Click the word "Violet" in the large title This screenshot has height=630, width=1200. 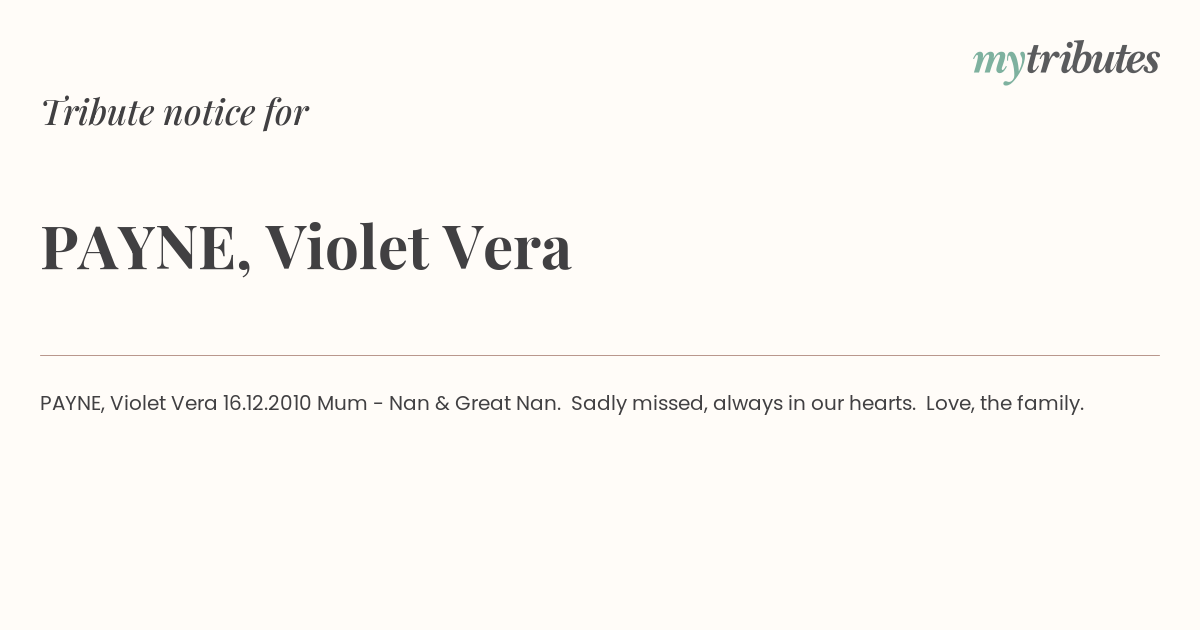pos(347,247)
